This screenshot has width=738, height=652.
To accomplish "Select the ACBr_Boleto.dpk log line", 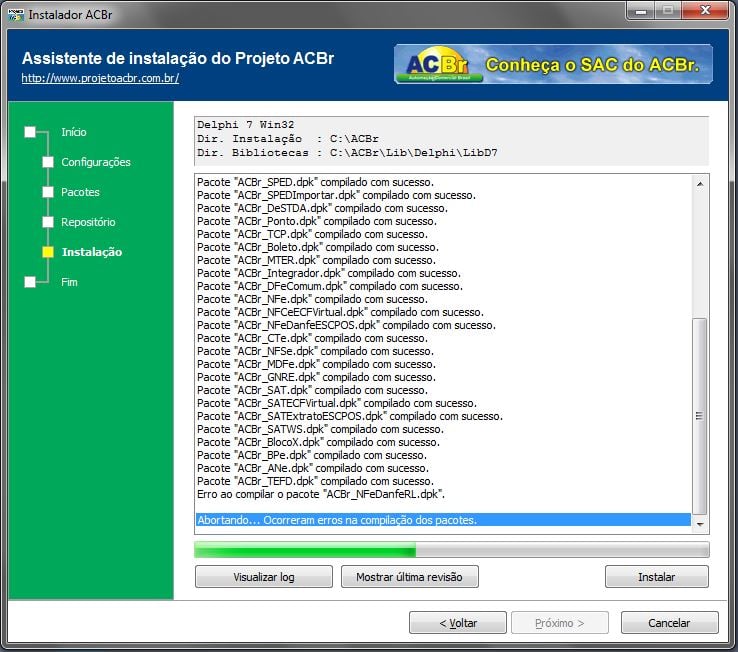I will (318, 247).
